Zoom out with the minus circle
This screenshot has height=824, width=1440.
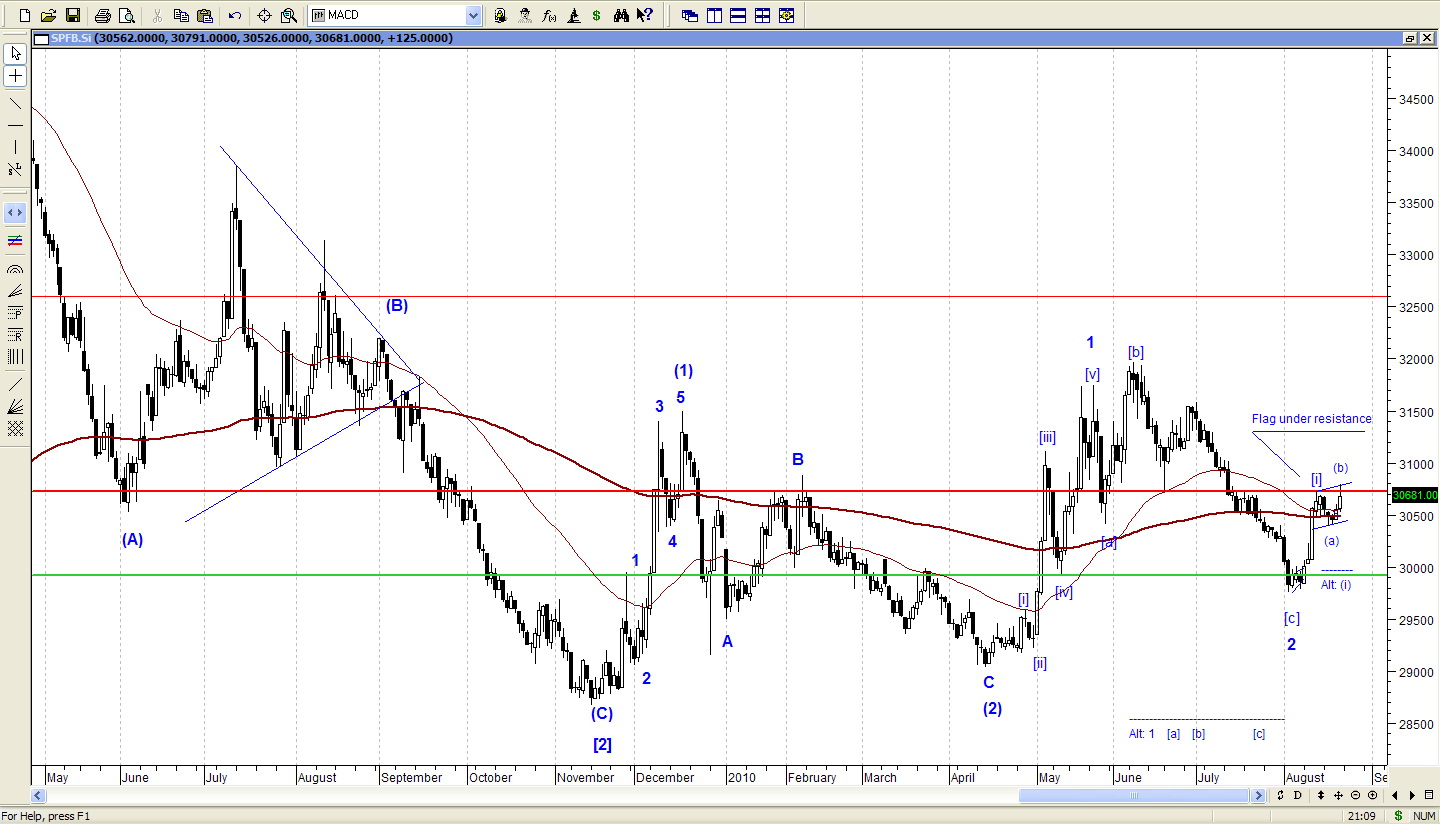tap(1356, 795)
